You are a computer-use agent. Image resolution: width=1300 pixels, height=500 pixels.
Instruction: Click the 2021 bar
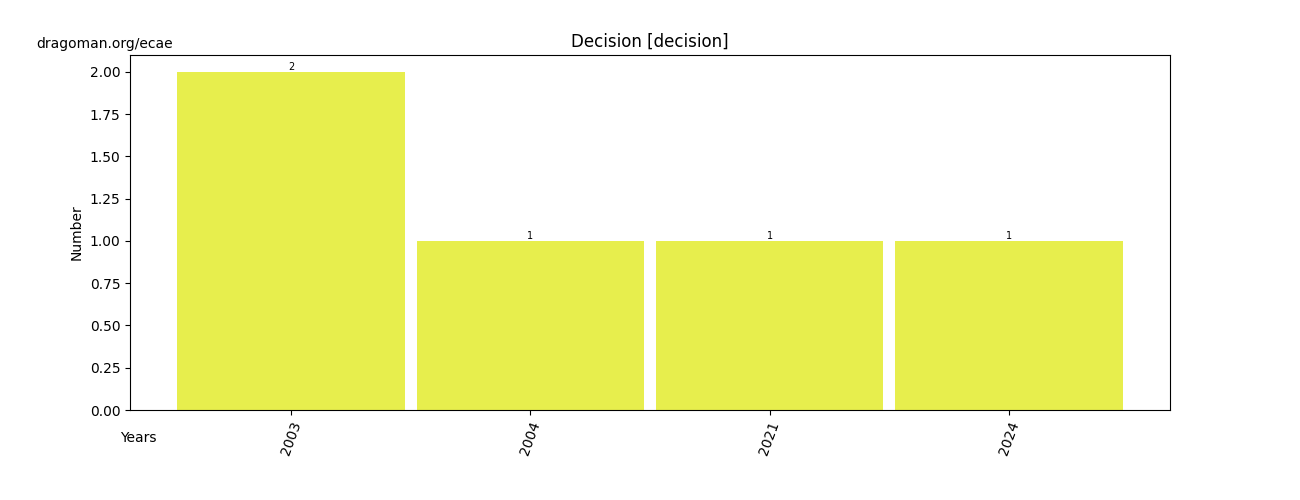point(769,326)
